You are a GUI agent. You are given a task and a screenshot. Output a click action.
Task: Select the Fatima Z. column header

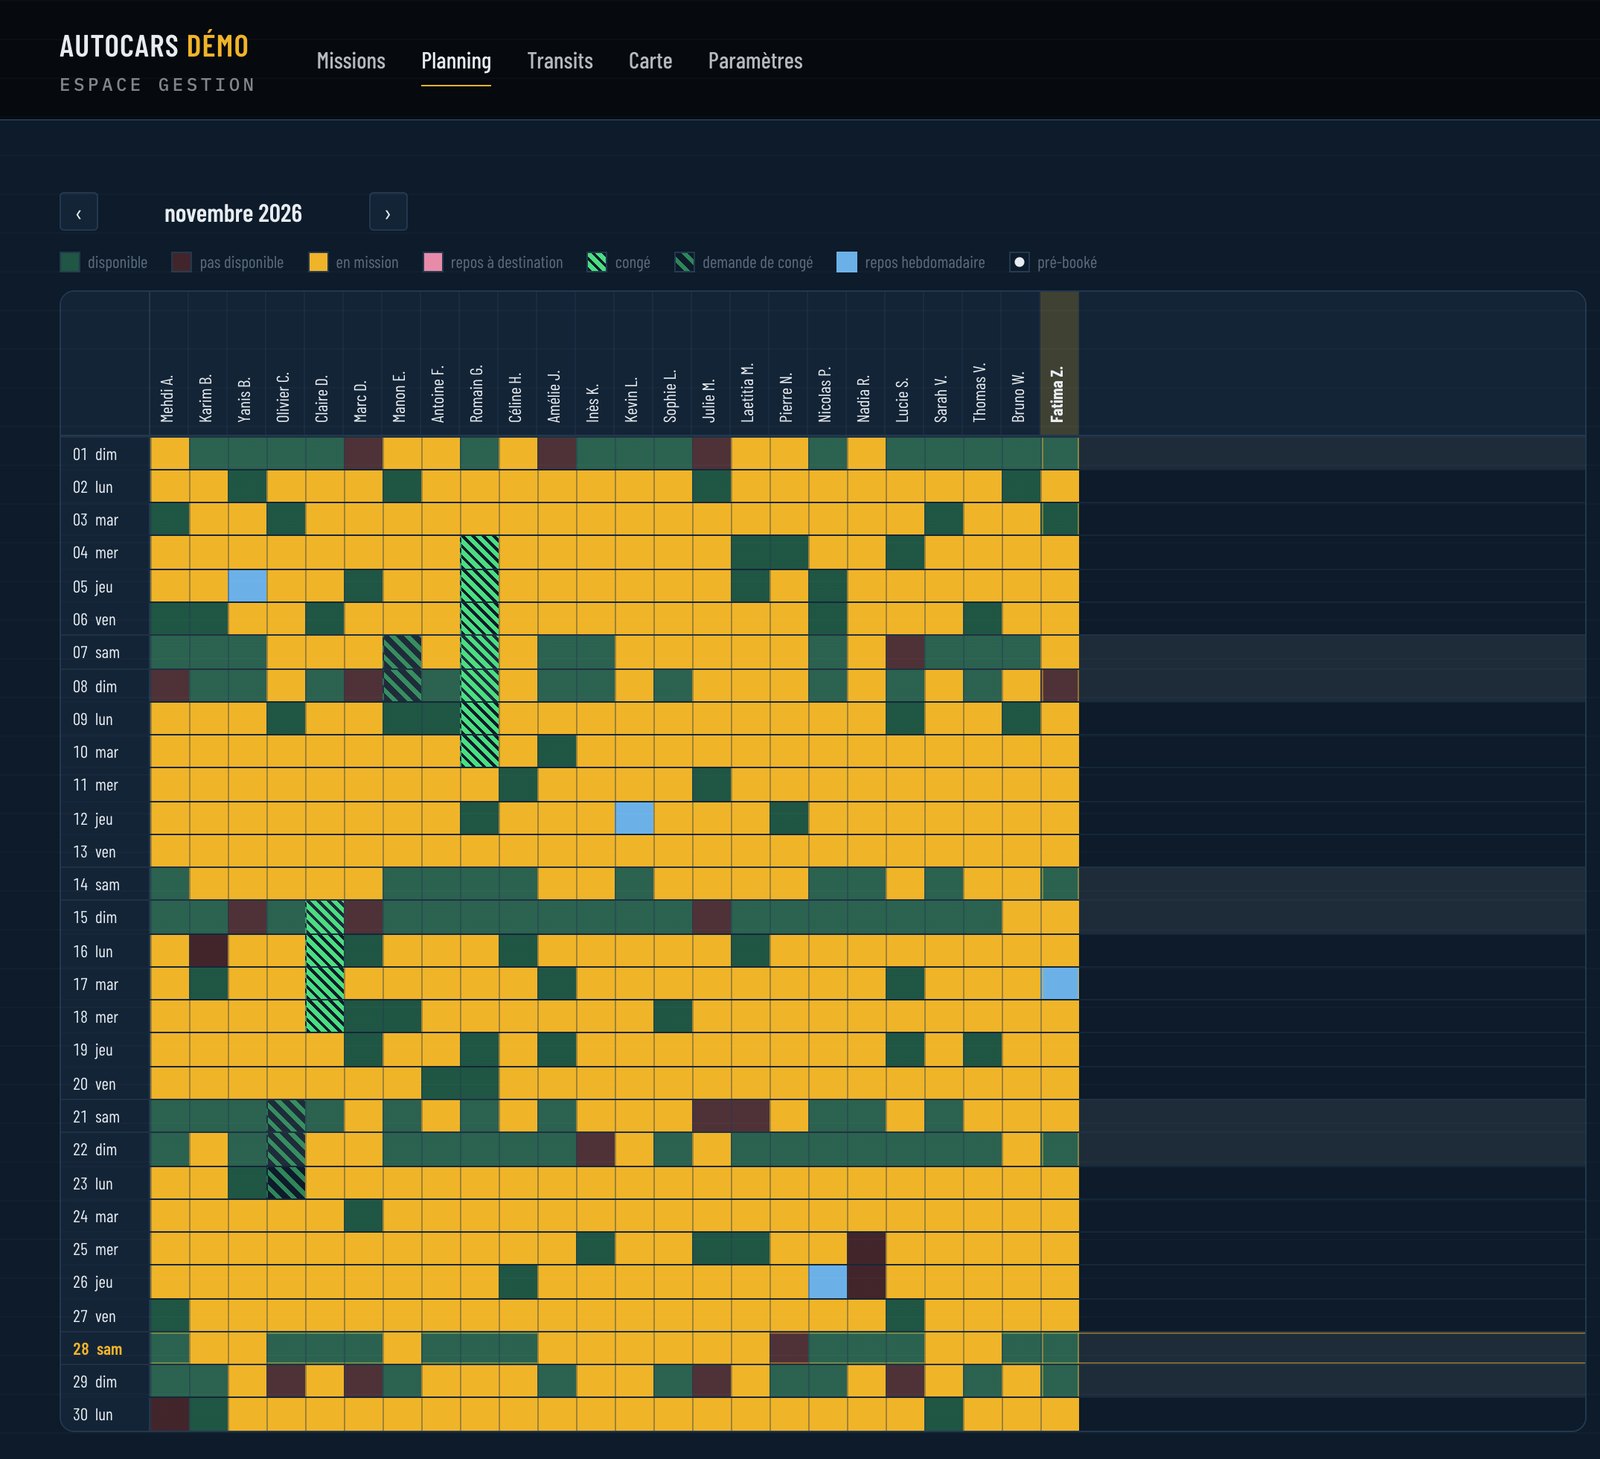1059,363
